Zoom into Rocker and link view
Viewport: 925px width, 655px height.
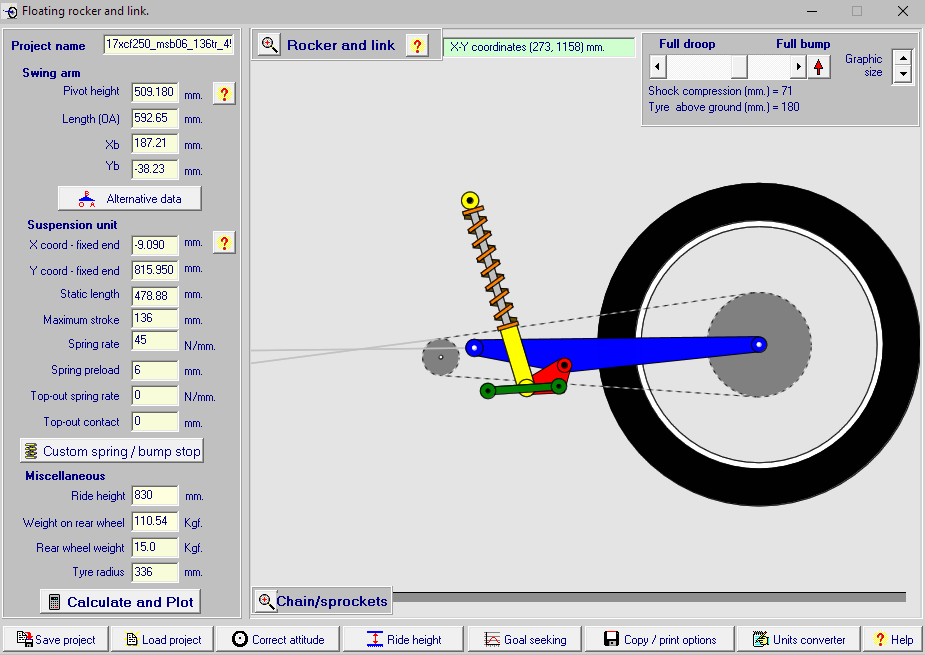pyautogui.click(x=270, y=45)
